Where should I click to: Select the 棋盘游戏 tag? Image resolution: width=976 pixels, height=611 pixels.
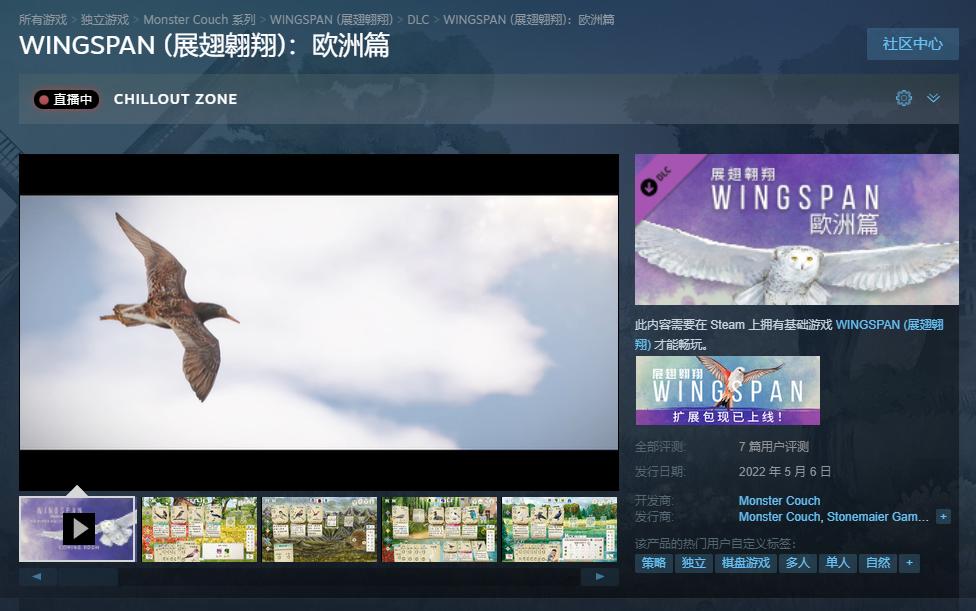coord(745,562)
